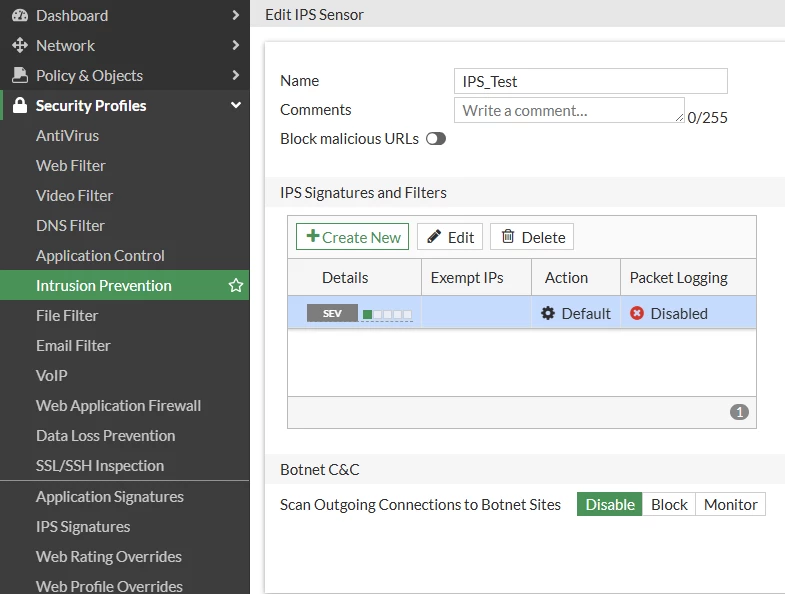Select Block for Botnet site scanning

(669, 504)
